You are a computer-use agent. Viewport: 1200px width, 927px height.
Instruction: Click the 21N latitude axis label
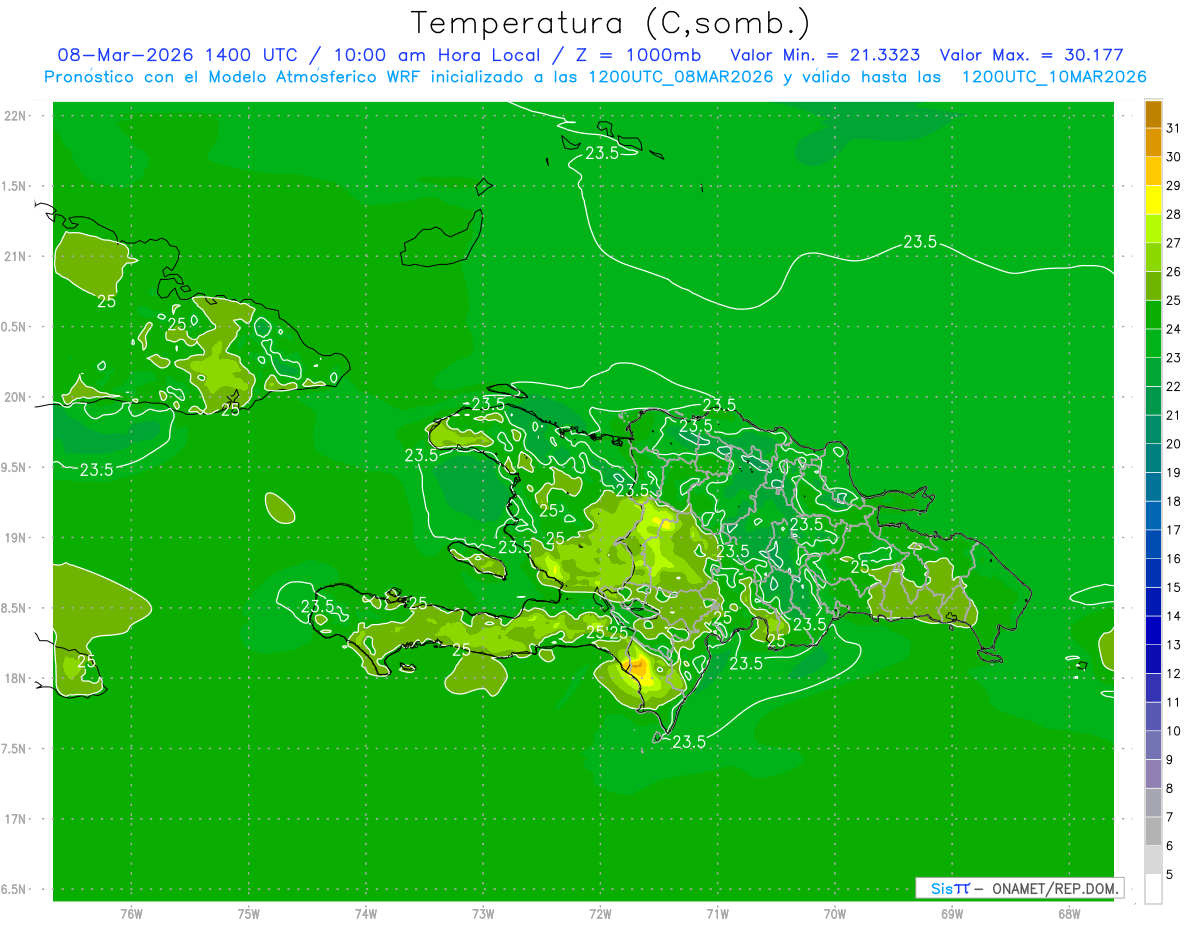[17, 257]
